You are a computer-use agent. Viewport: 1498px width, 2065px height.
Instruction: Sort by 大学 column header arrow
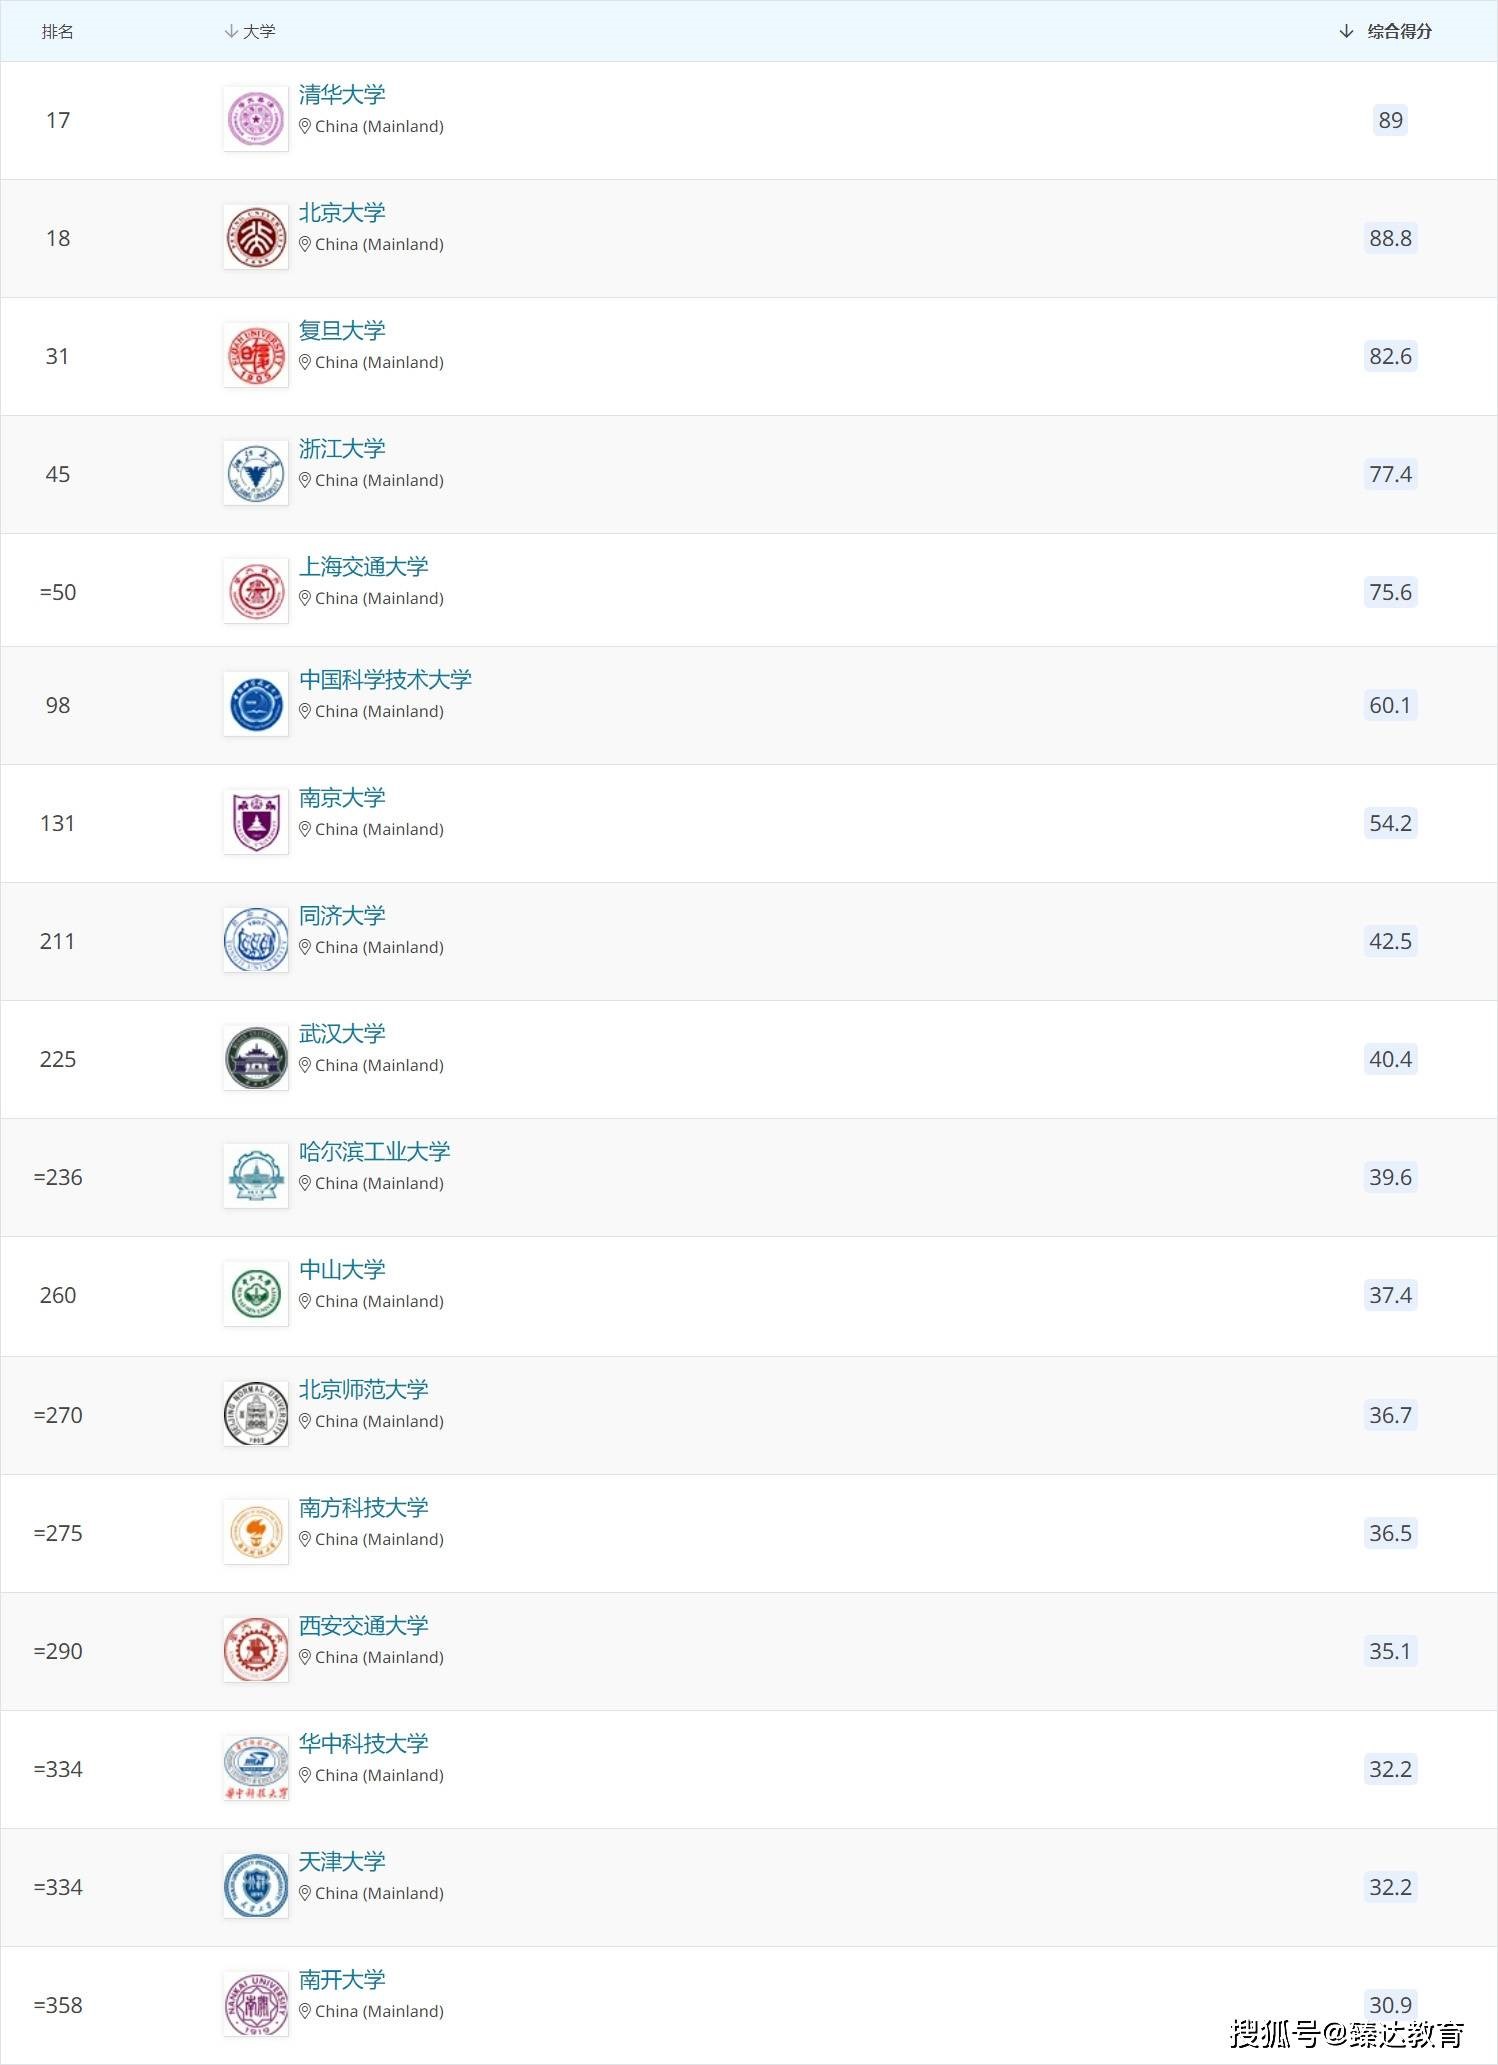[231, 32]
